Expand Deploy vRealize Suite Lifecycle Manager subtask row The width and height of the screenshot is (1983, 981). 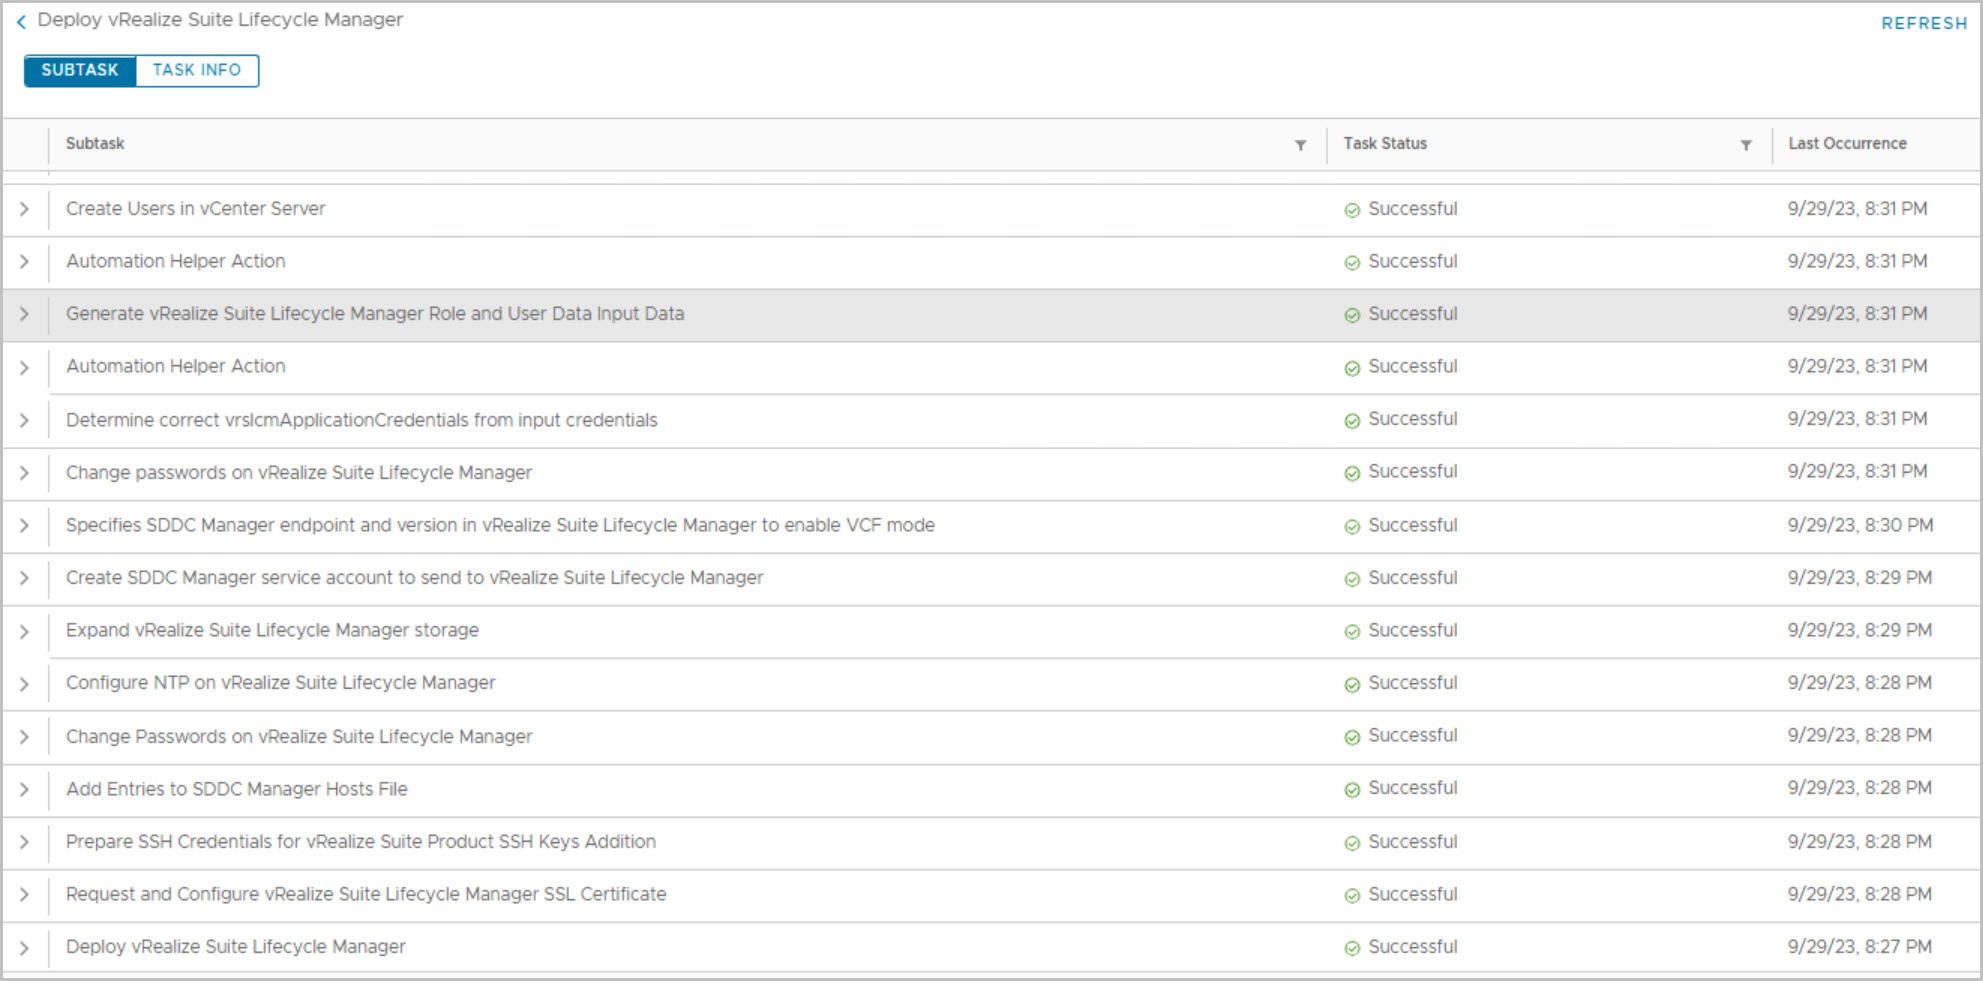(x=24, y=948)
